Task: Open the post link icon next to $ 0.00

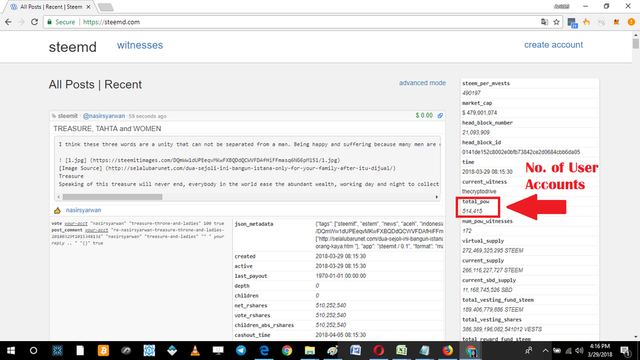Action: point(440,116)
